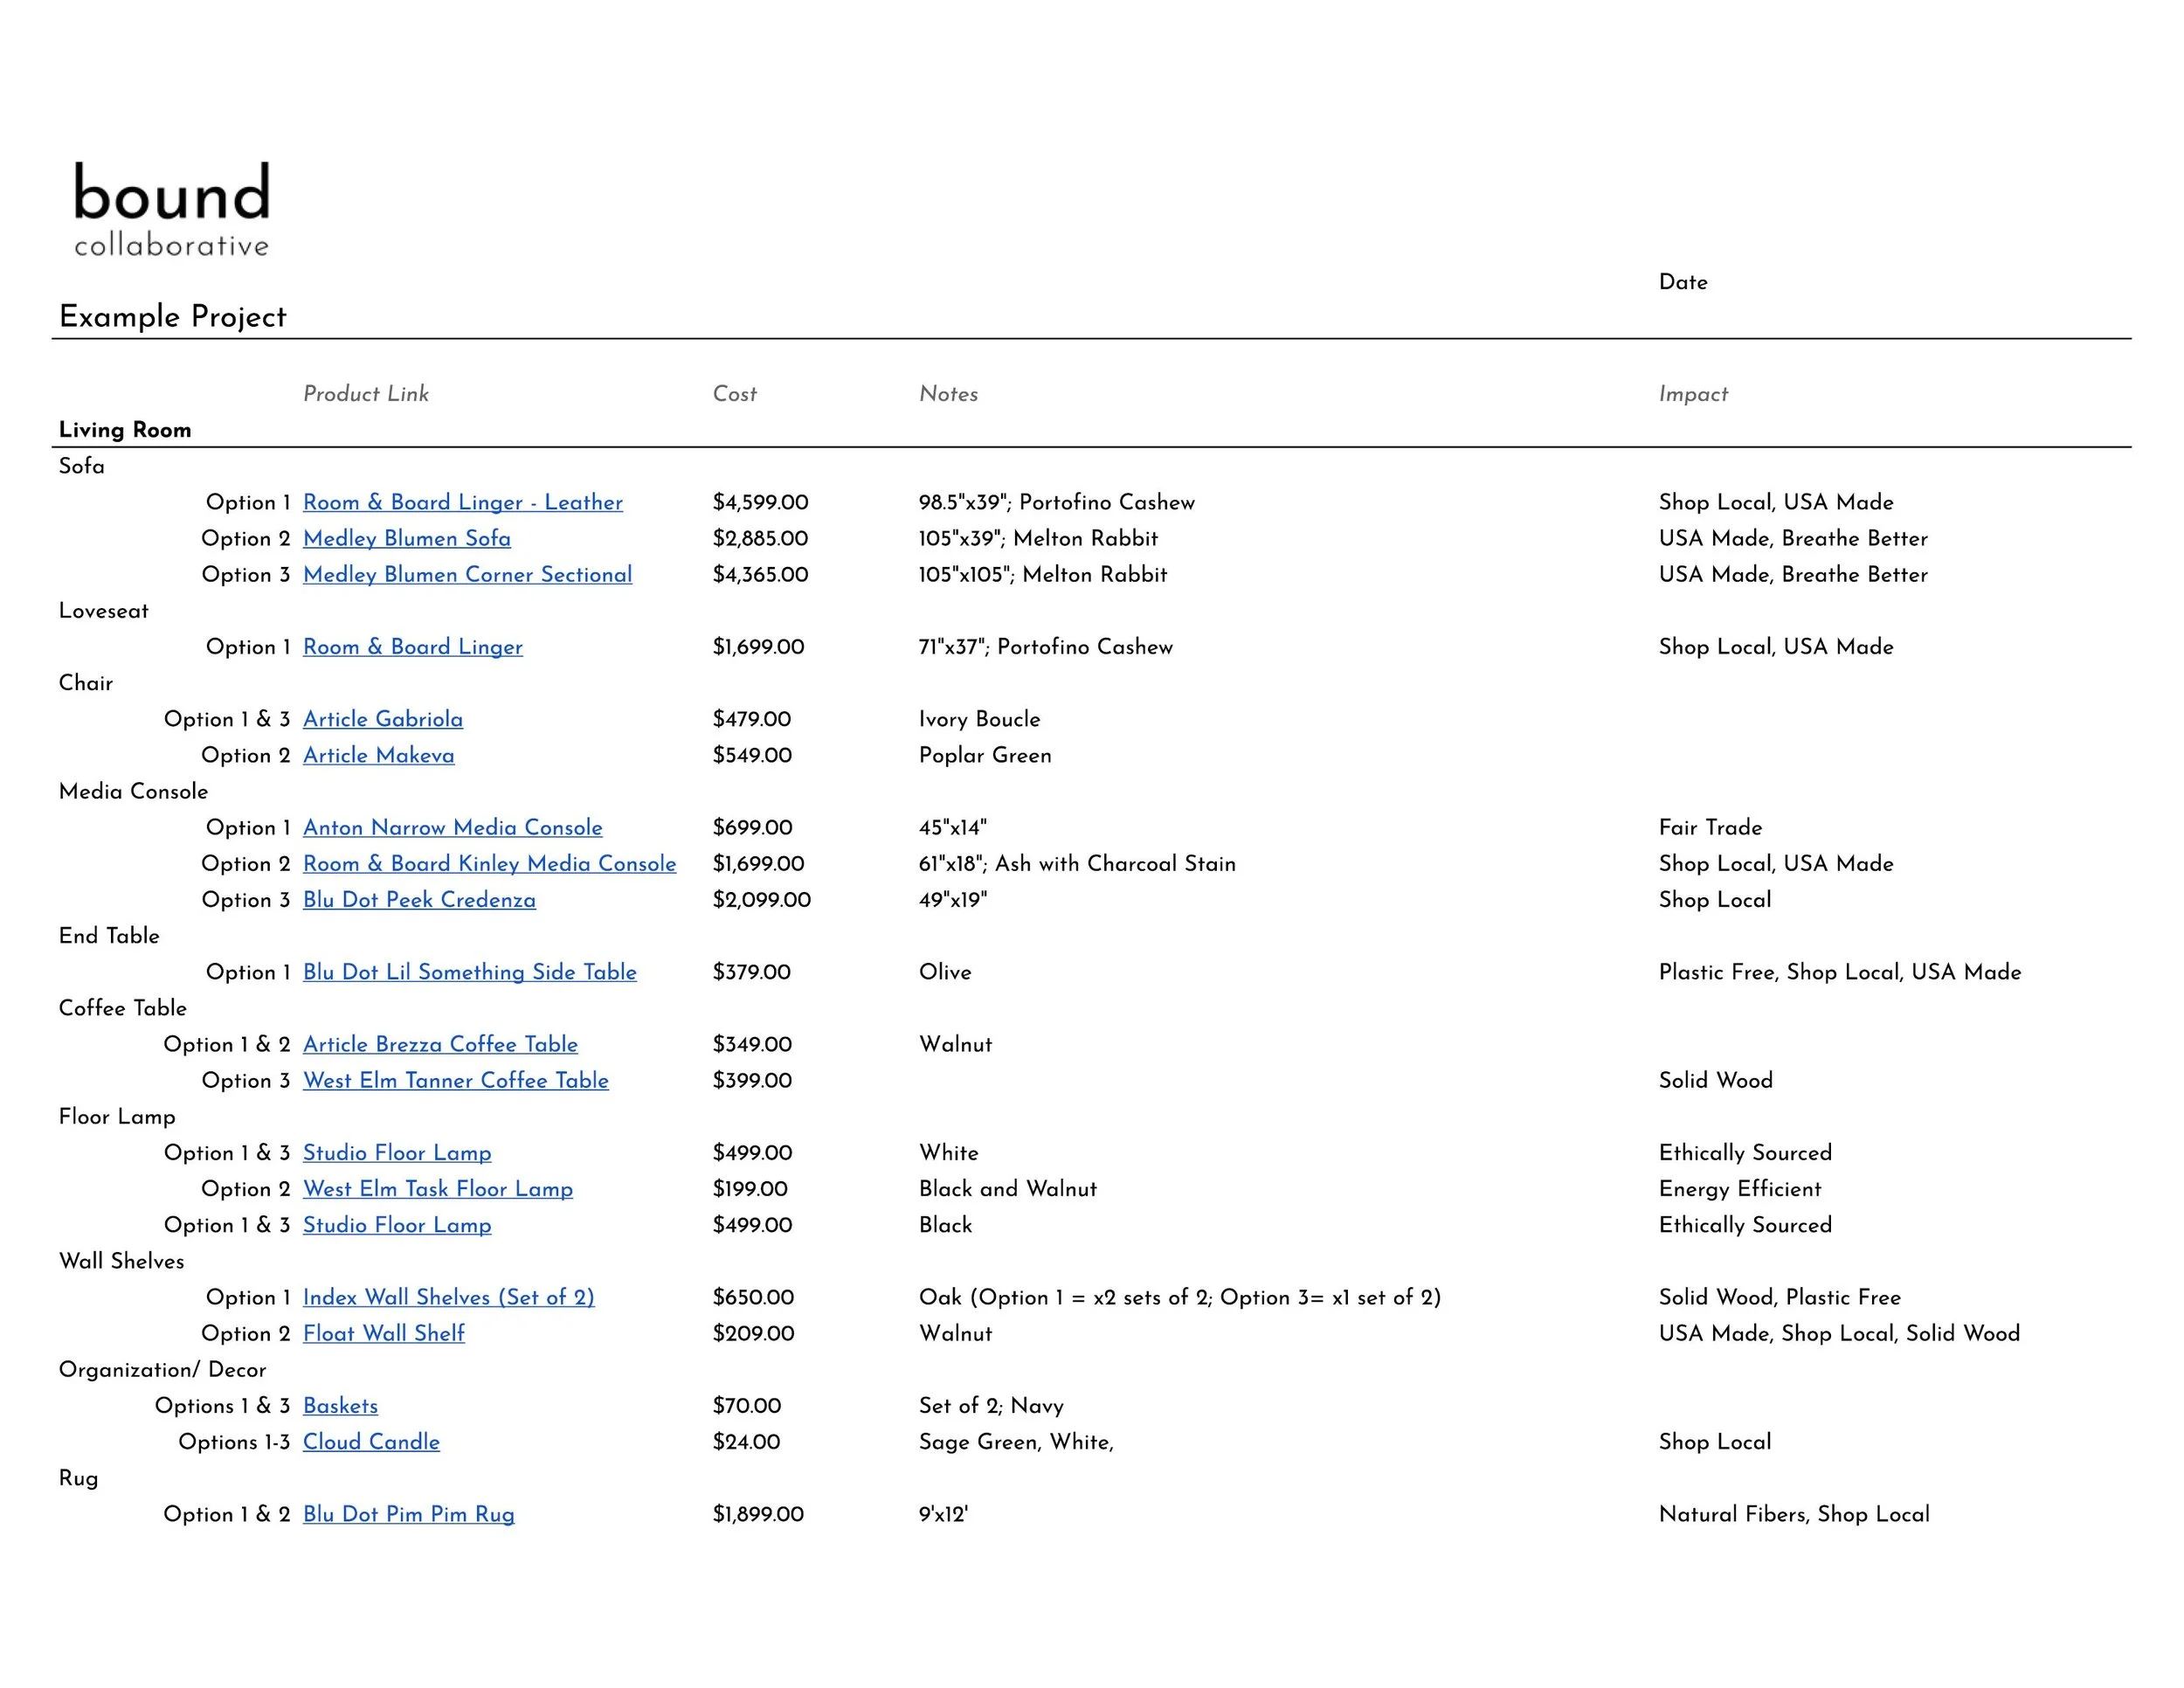Open the Loveseat Room & Board Linger link

(x=412, y=647)
